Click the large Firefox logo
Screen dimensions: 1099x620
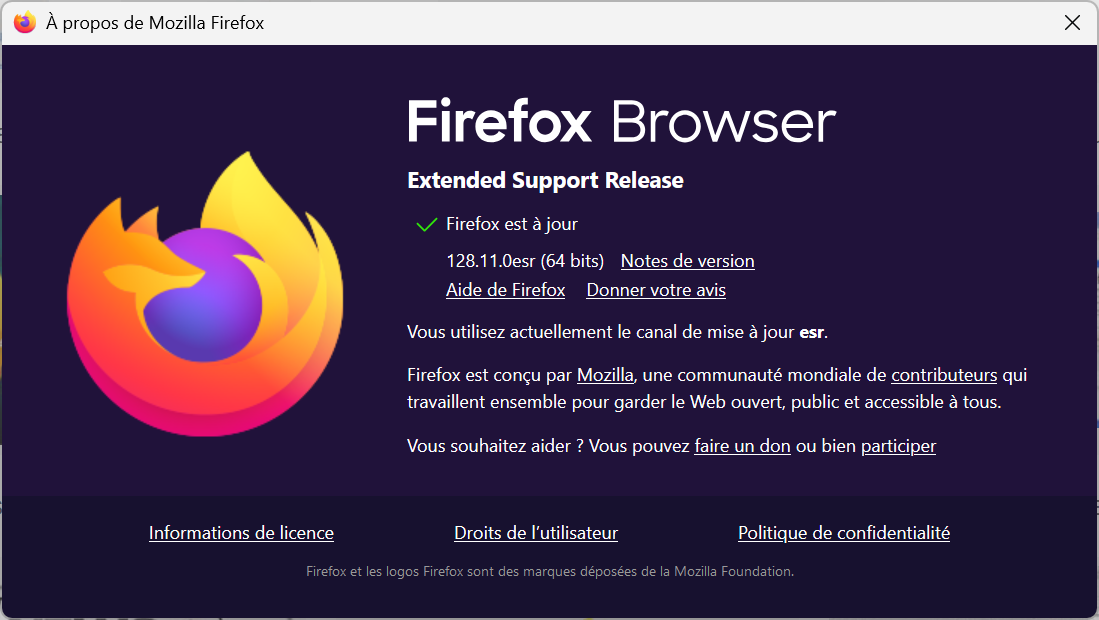[x=205, y=294]
